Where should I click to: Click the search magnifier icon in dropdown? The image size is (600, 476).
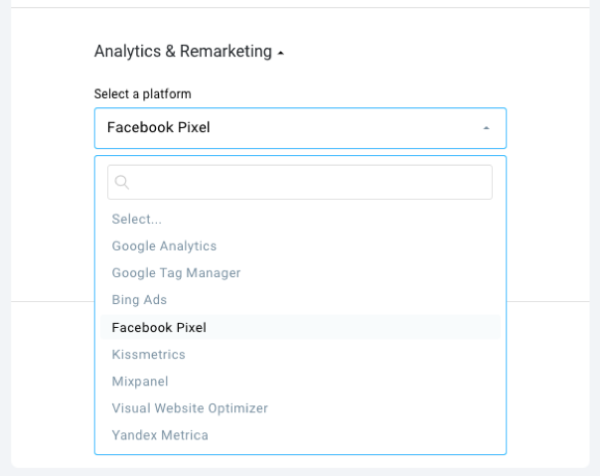123,182
